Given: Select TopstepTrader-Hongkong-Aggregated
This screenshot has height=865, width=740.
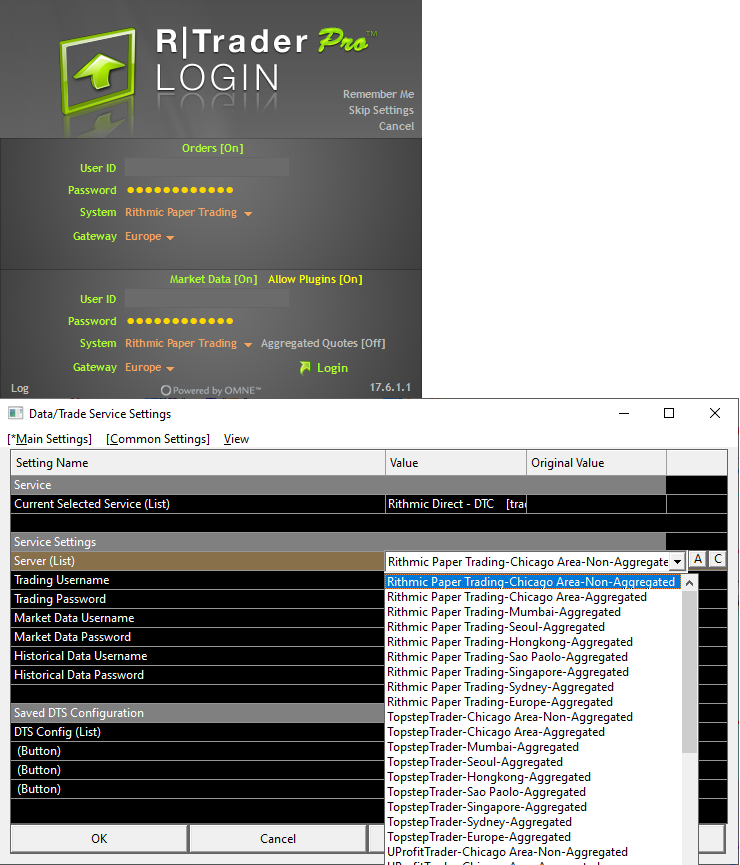Looking at the screenshot, I should coord(533,777).
